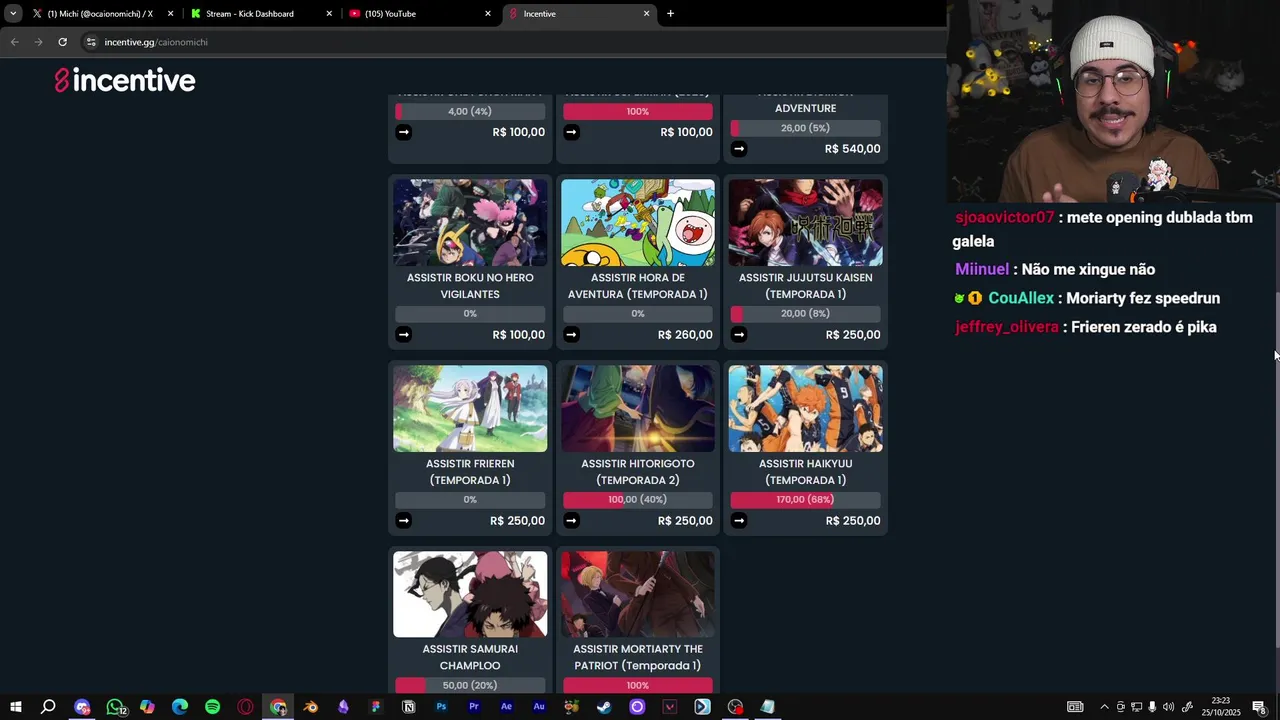Click Jujutsu Kaisen 20,00 (8%) progress bar
The height and width of the screenshot is (720, 1280).
tap(805, 314)
